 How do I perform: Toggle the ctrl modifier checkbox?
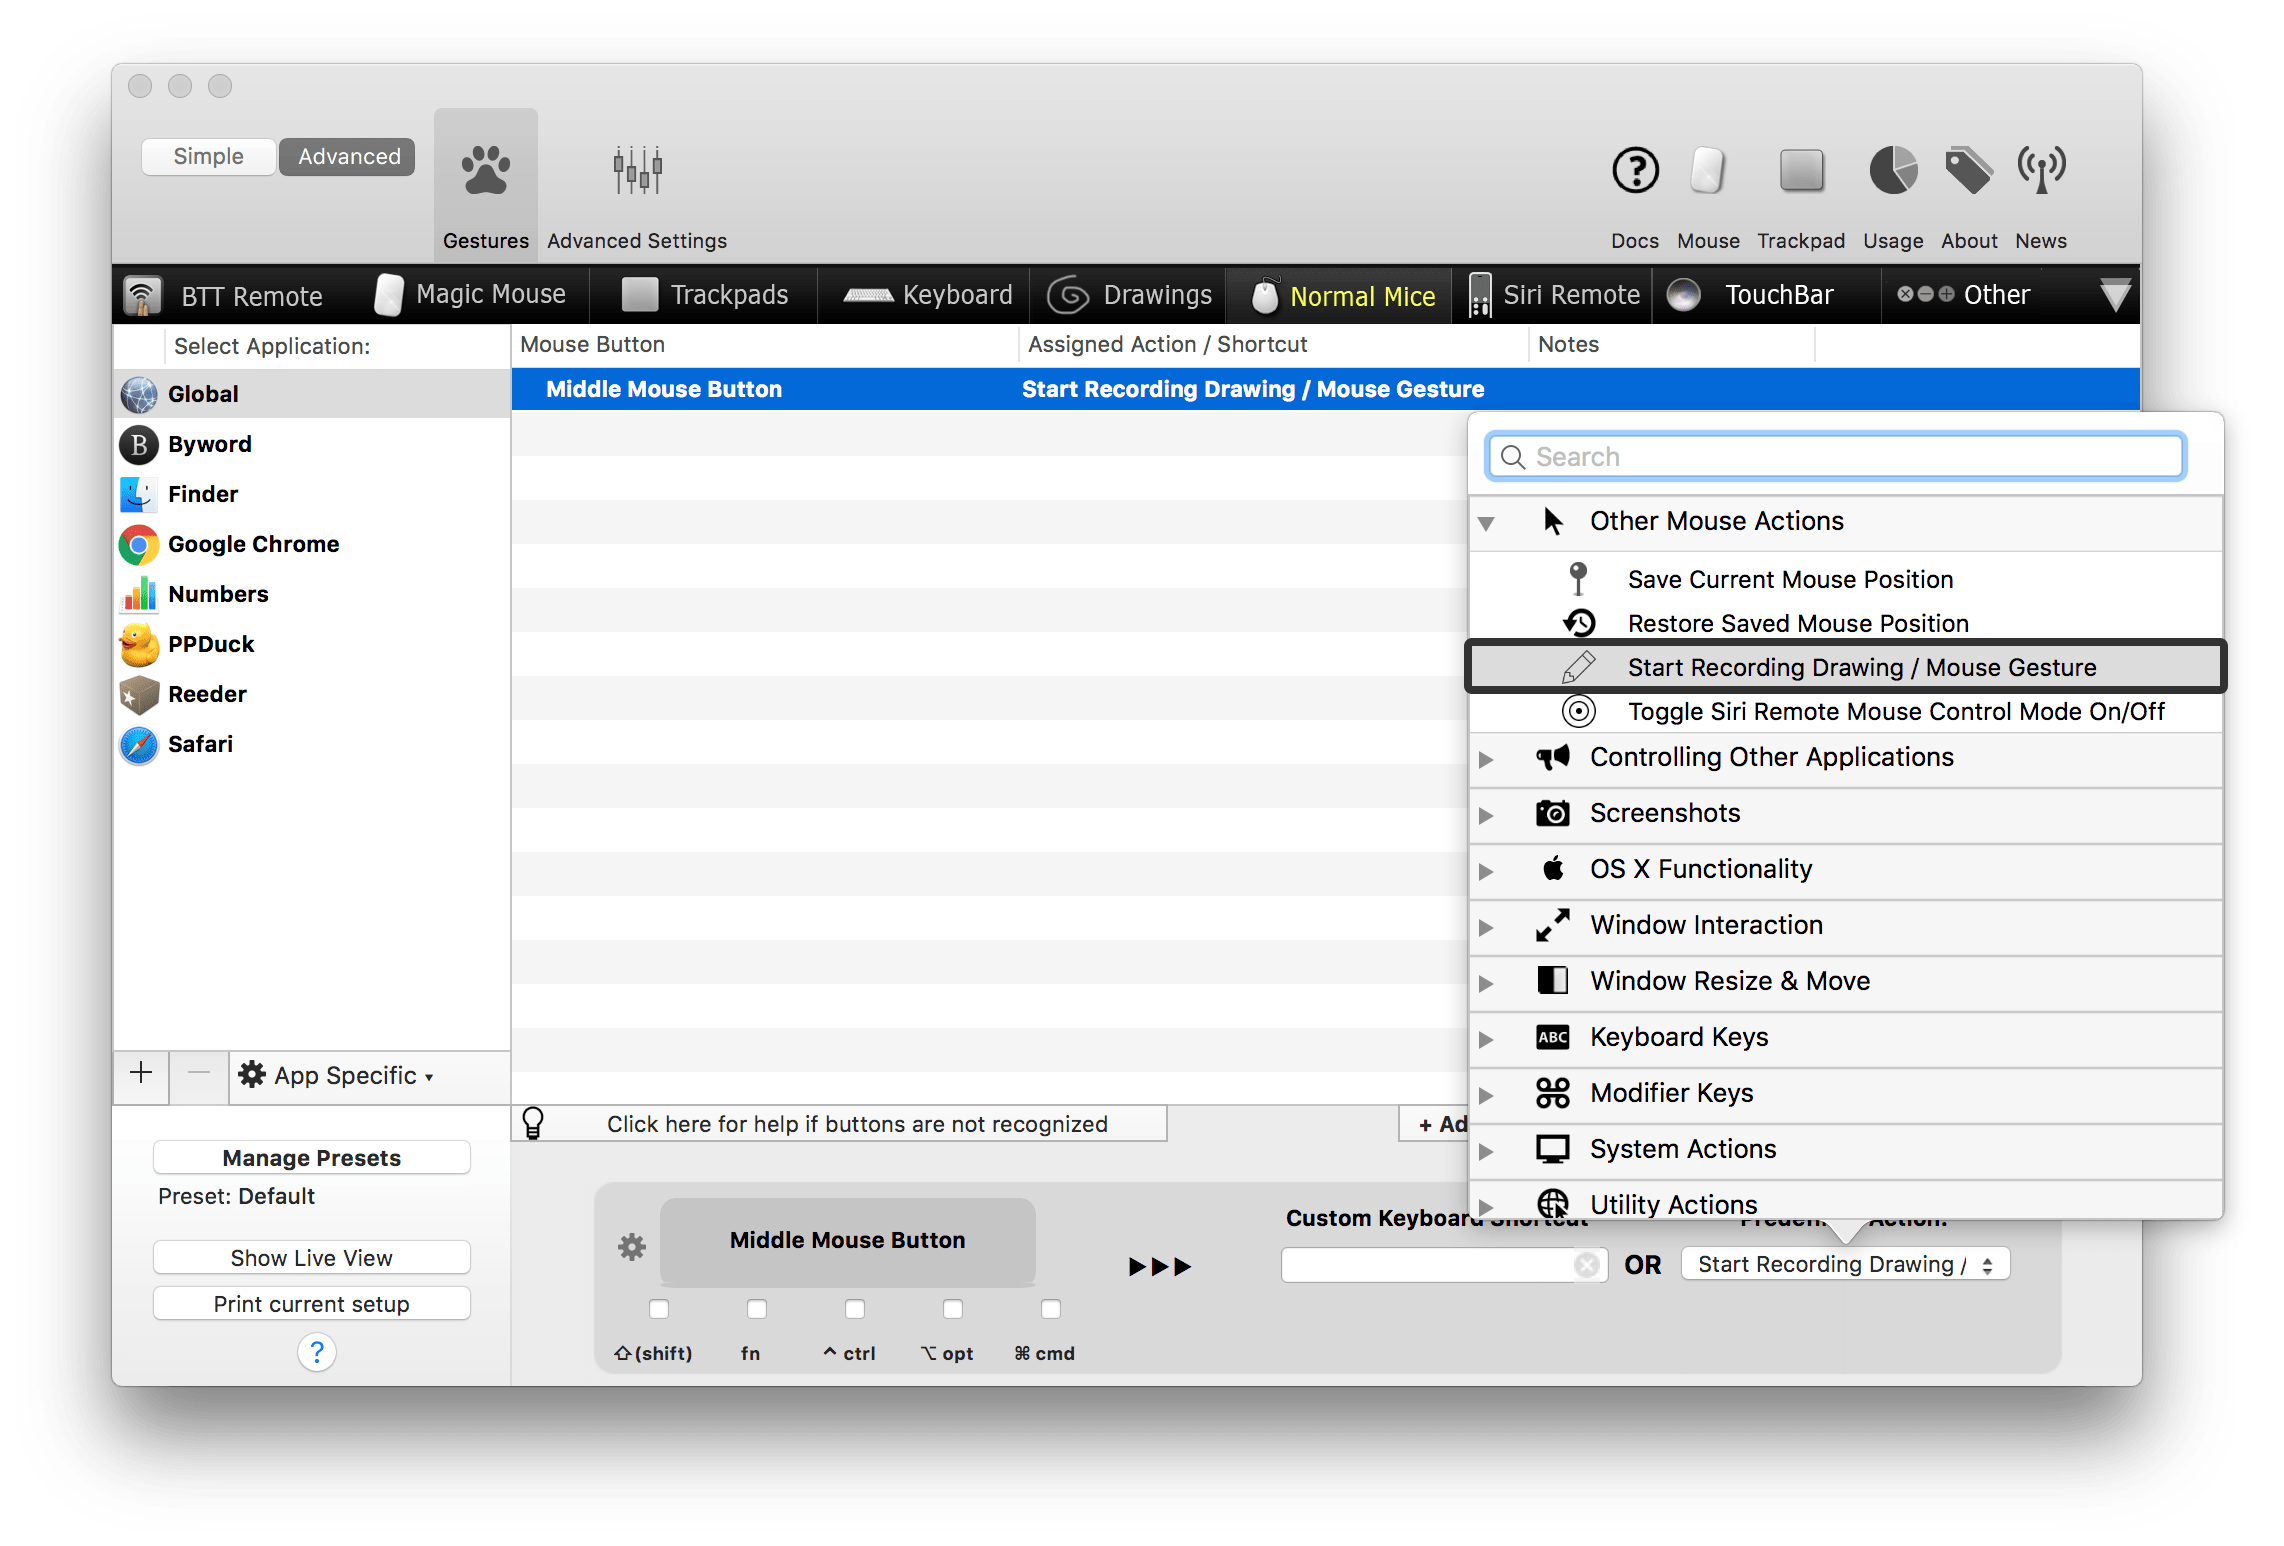click(854, 1309)
